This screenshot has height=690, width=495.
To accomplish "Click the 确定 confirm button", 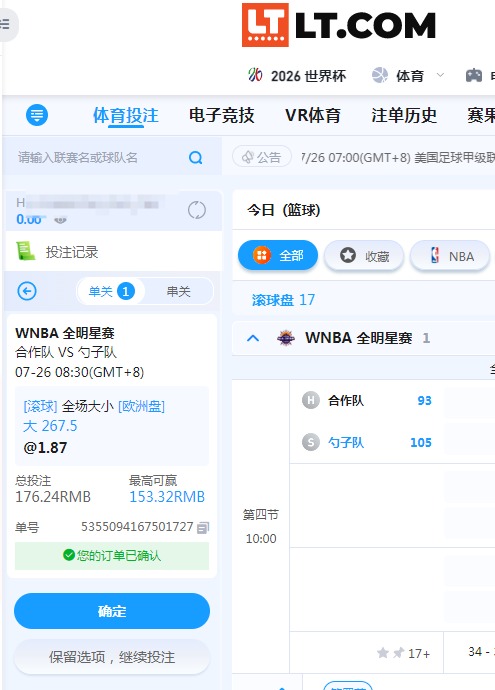I will [112, 611].
